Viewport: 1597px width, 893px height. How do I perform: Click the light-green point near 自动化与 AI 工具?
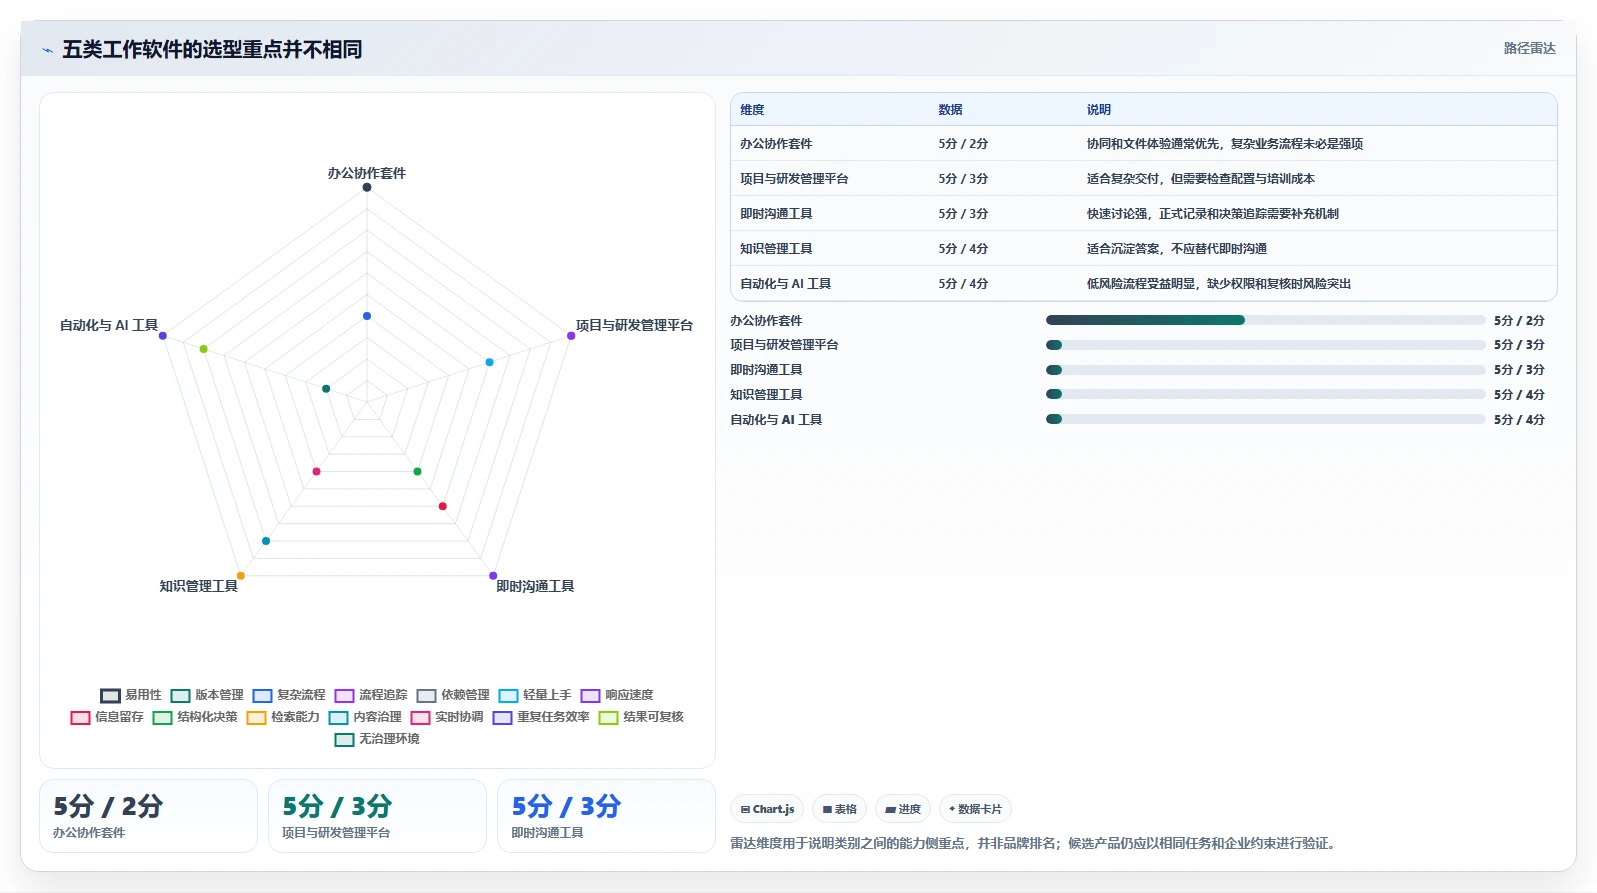tap(204, 349)
